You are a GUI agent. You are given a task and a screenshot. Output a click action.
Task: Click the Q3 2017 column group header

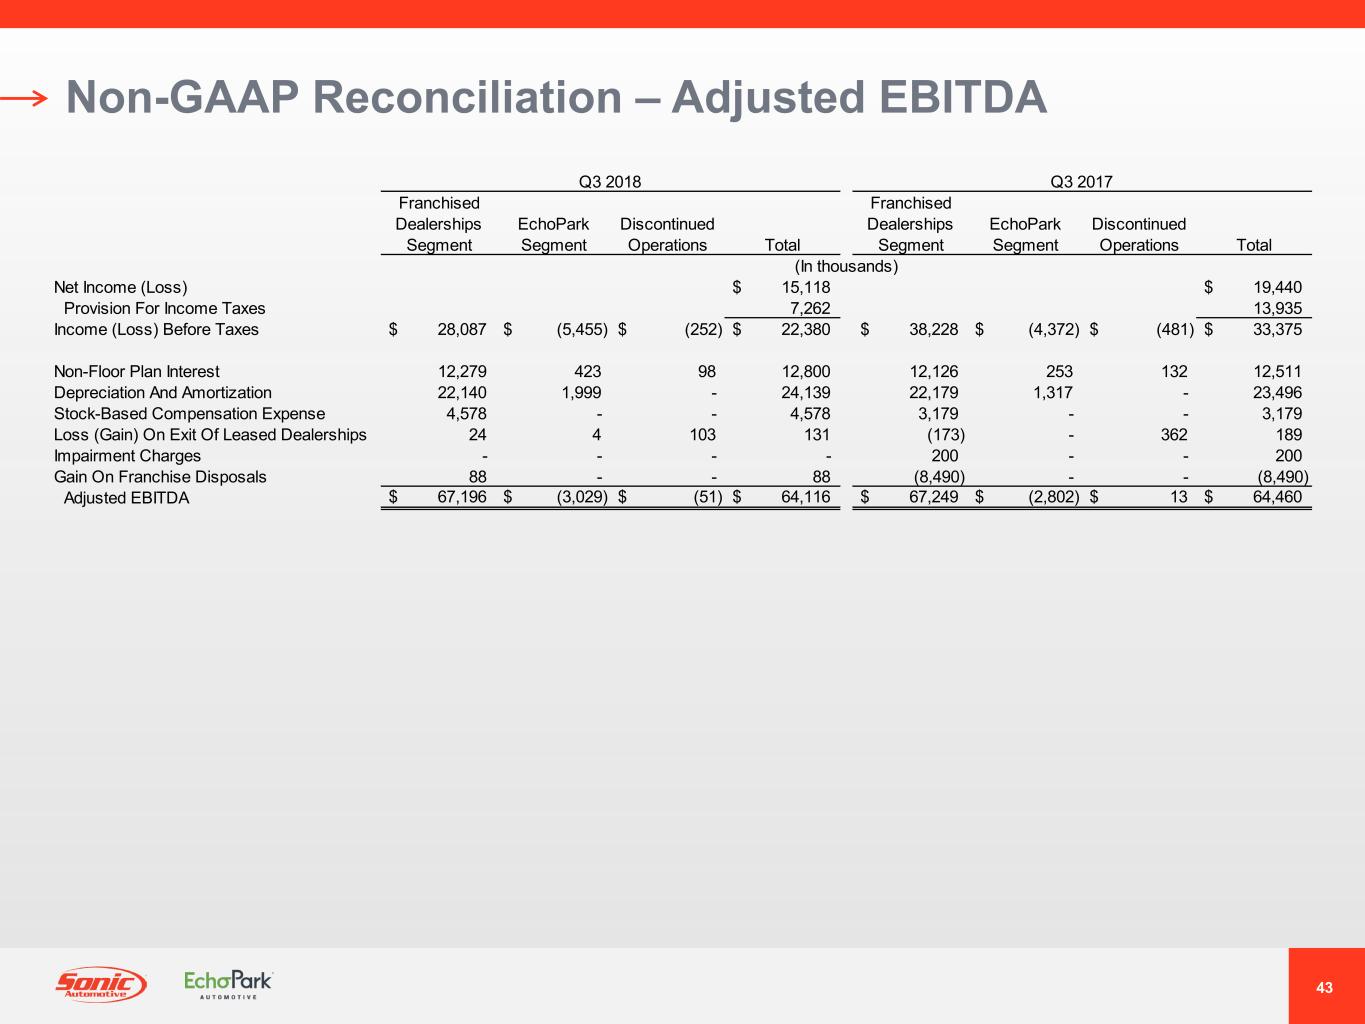(x=1081, y=181)
